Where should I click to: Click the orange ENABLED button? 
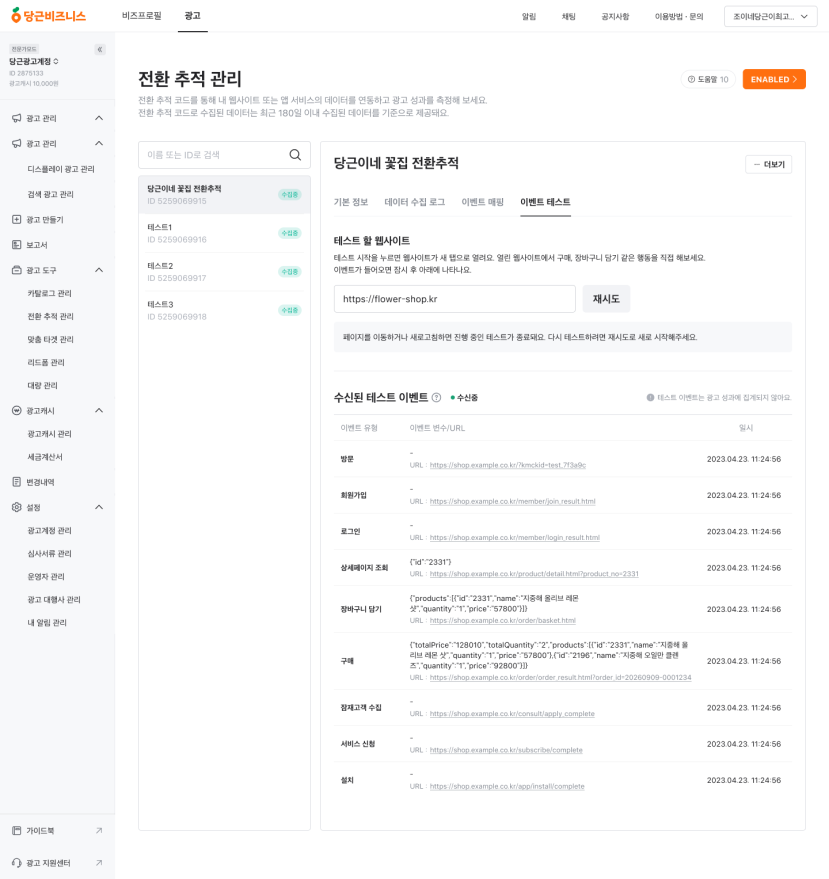(x=774, y=79)
